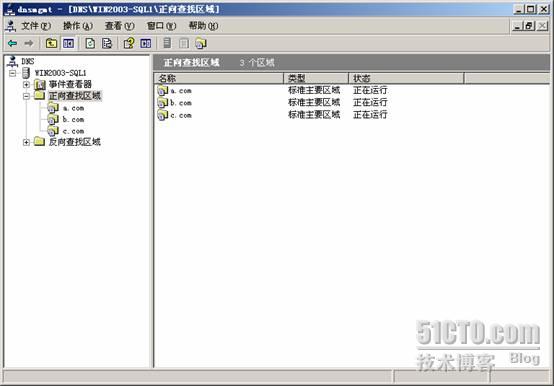Collapse the WIN2003-SQL1 server node
Image resolution: width=554 pixels, height=386 pixels.
tap(13, 73)
